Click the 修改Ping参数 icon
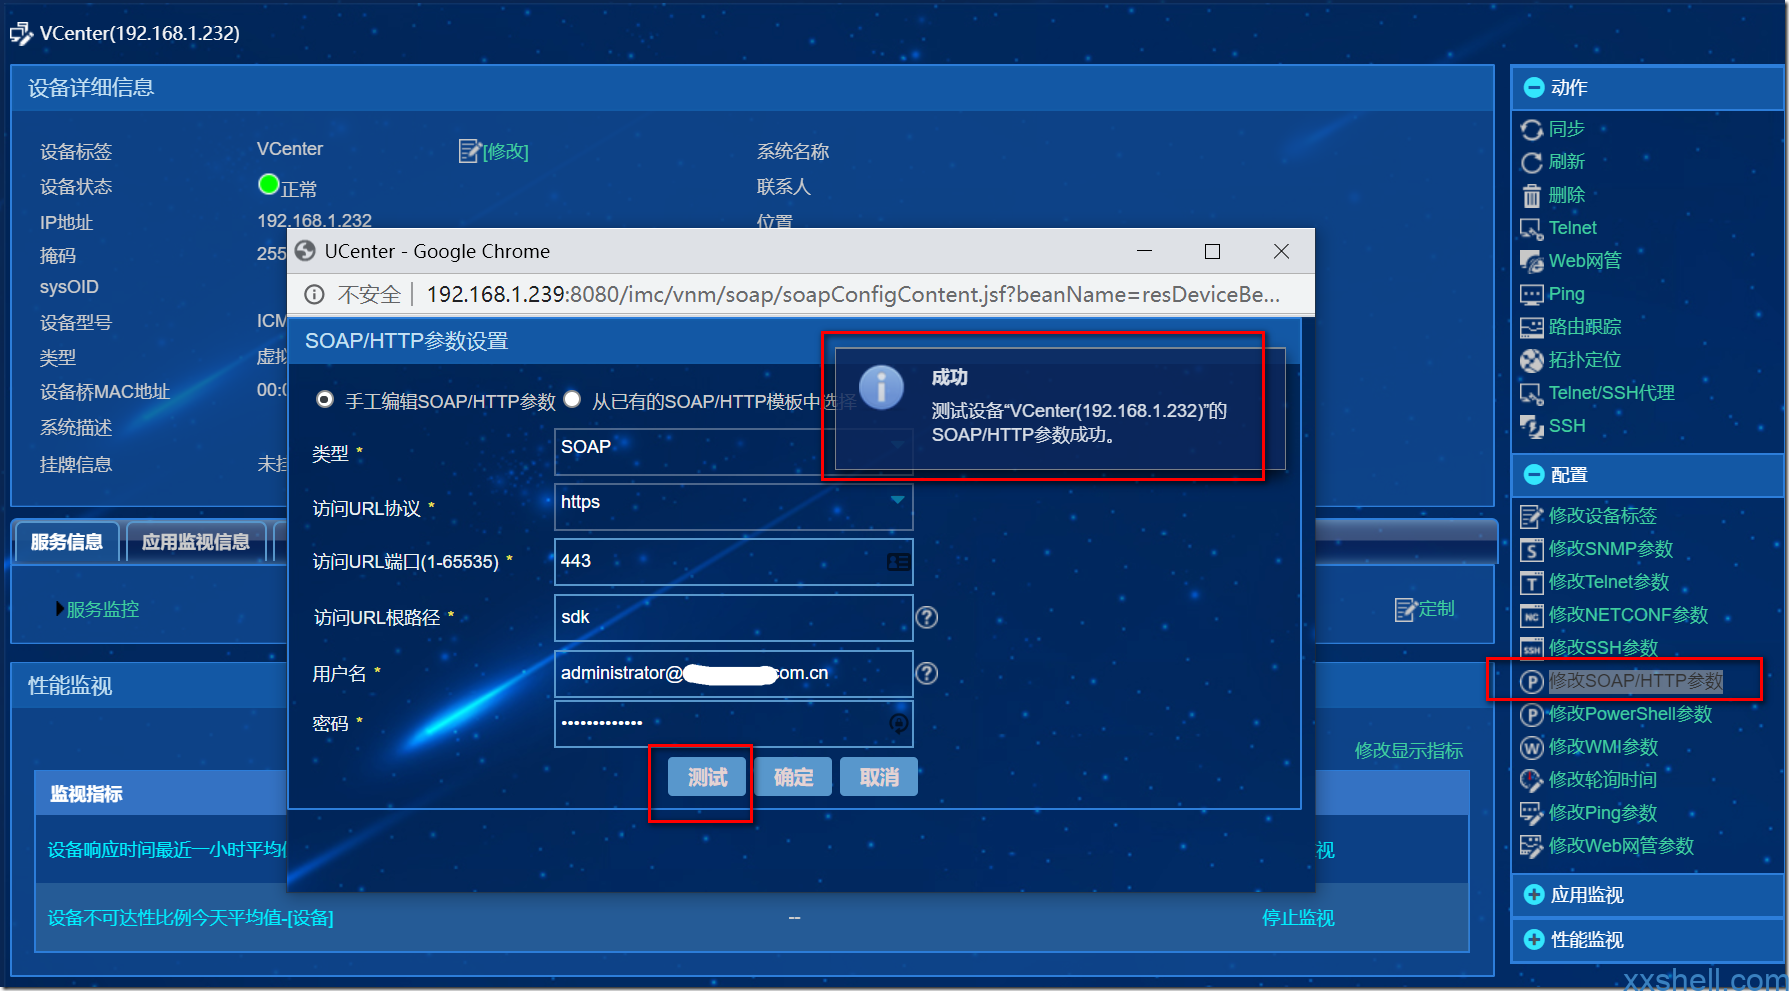This screenshot has height=991, width=1789. [x=1531, y=814]
